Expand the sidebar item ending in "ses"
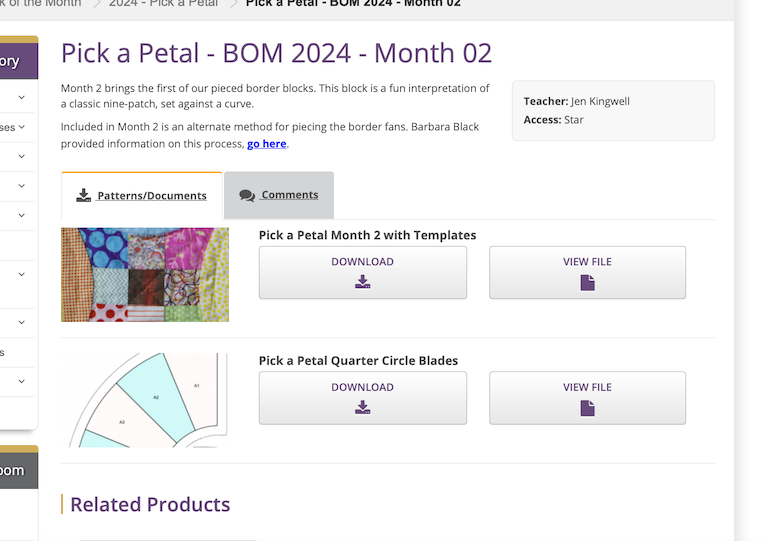 [x=21, y=127]
